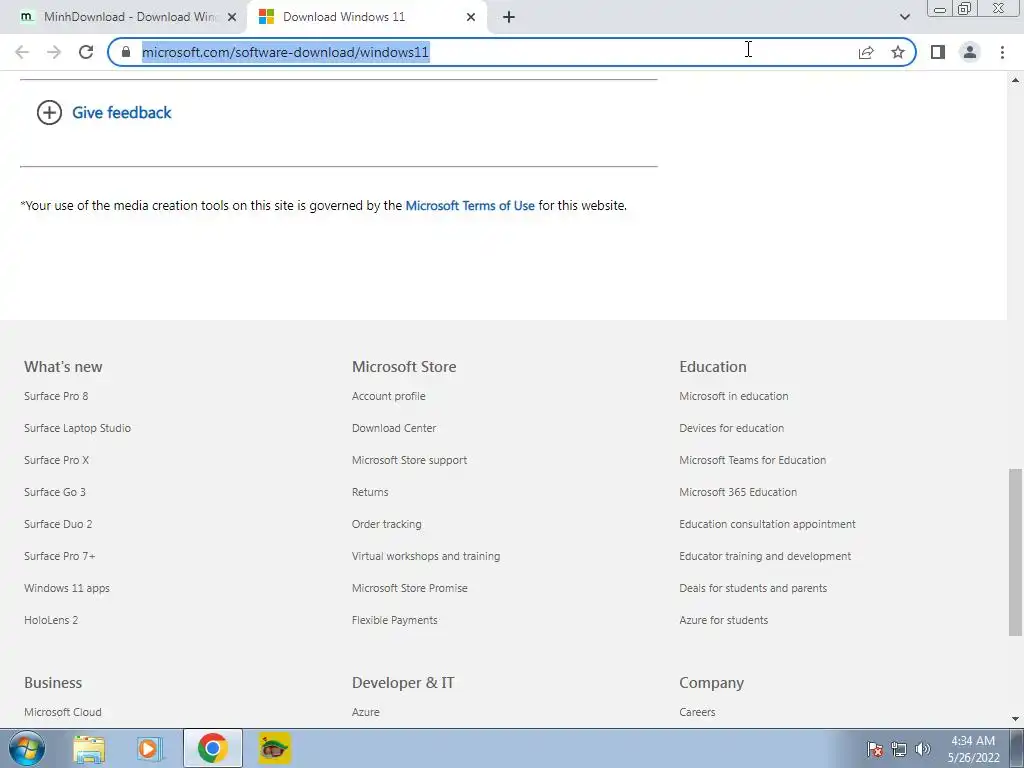Close the MinhDownload tab
Viewport: 1024px width, 768px height.
click(232, 17)
